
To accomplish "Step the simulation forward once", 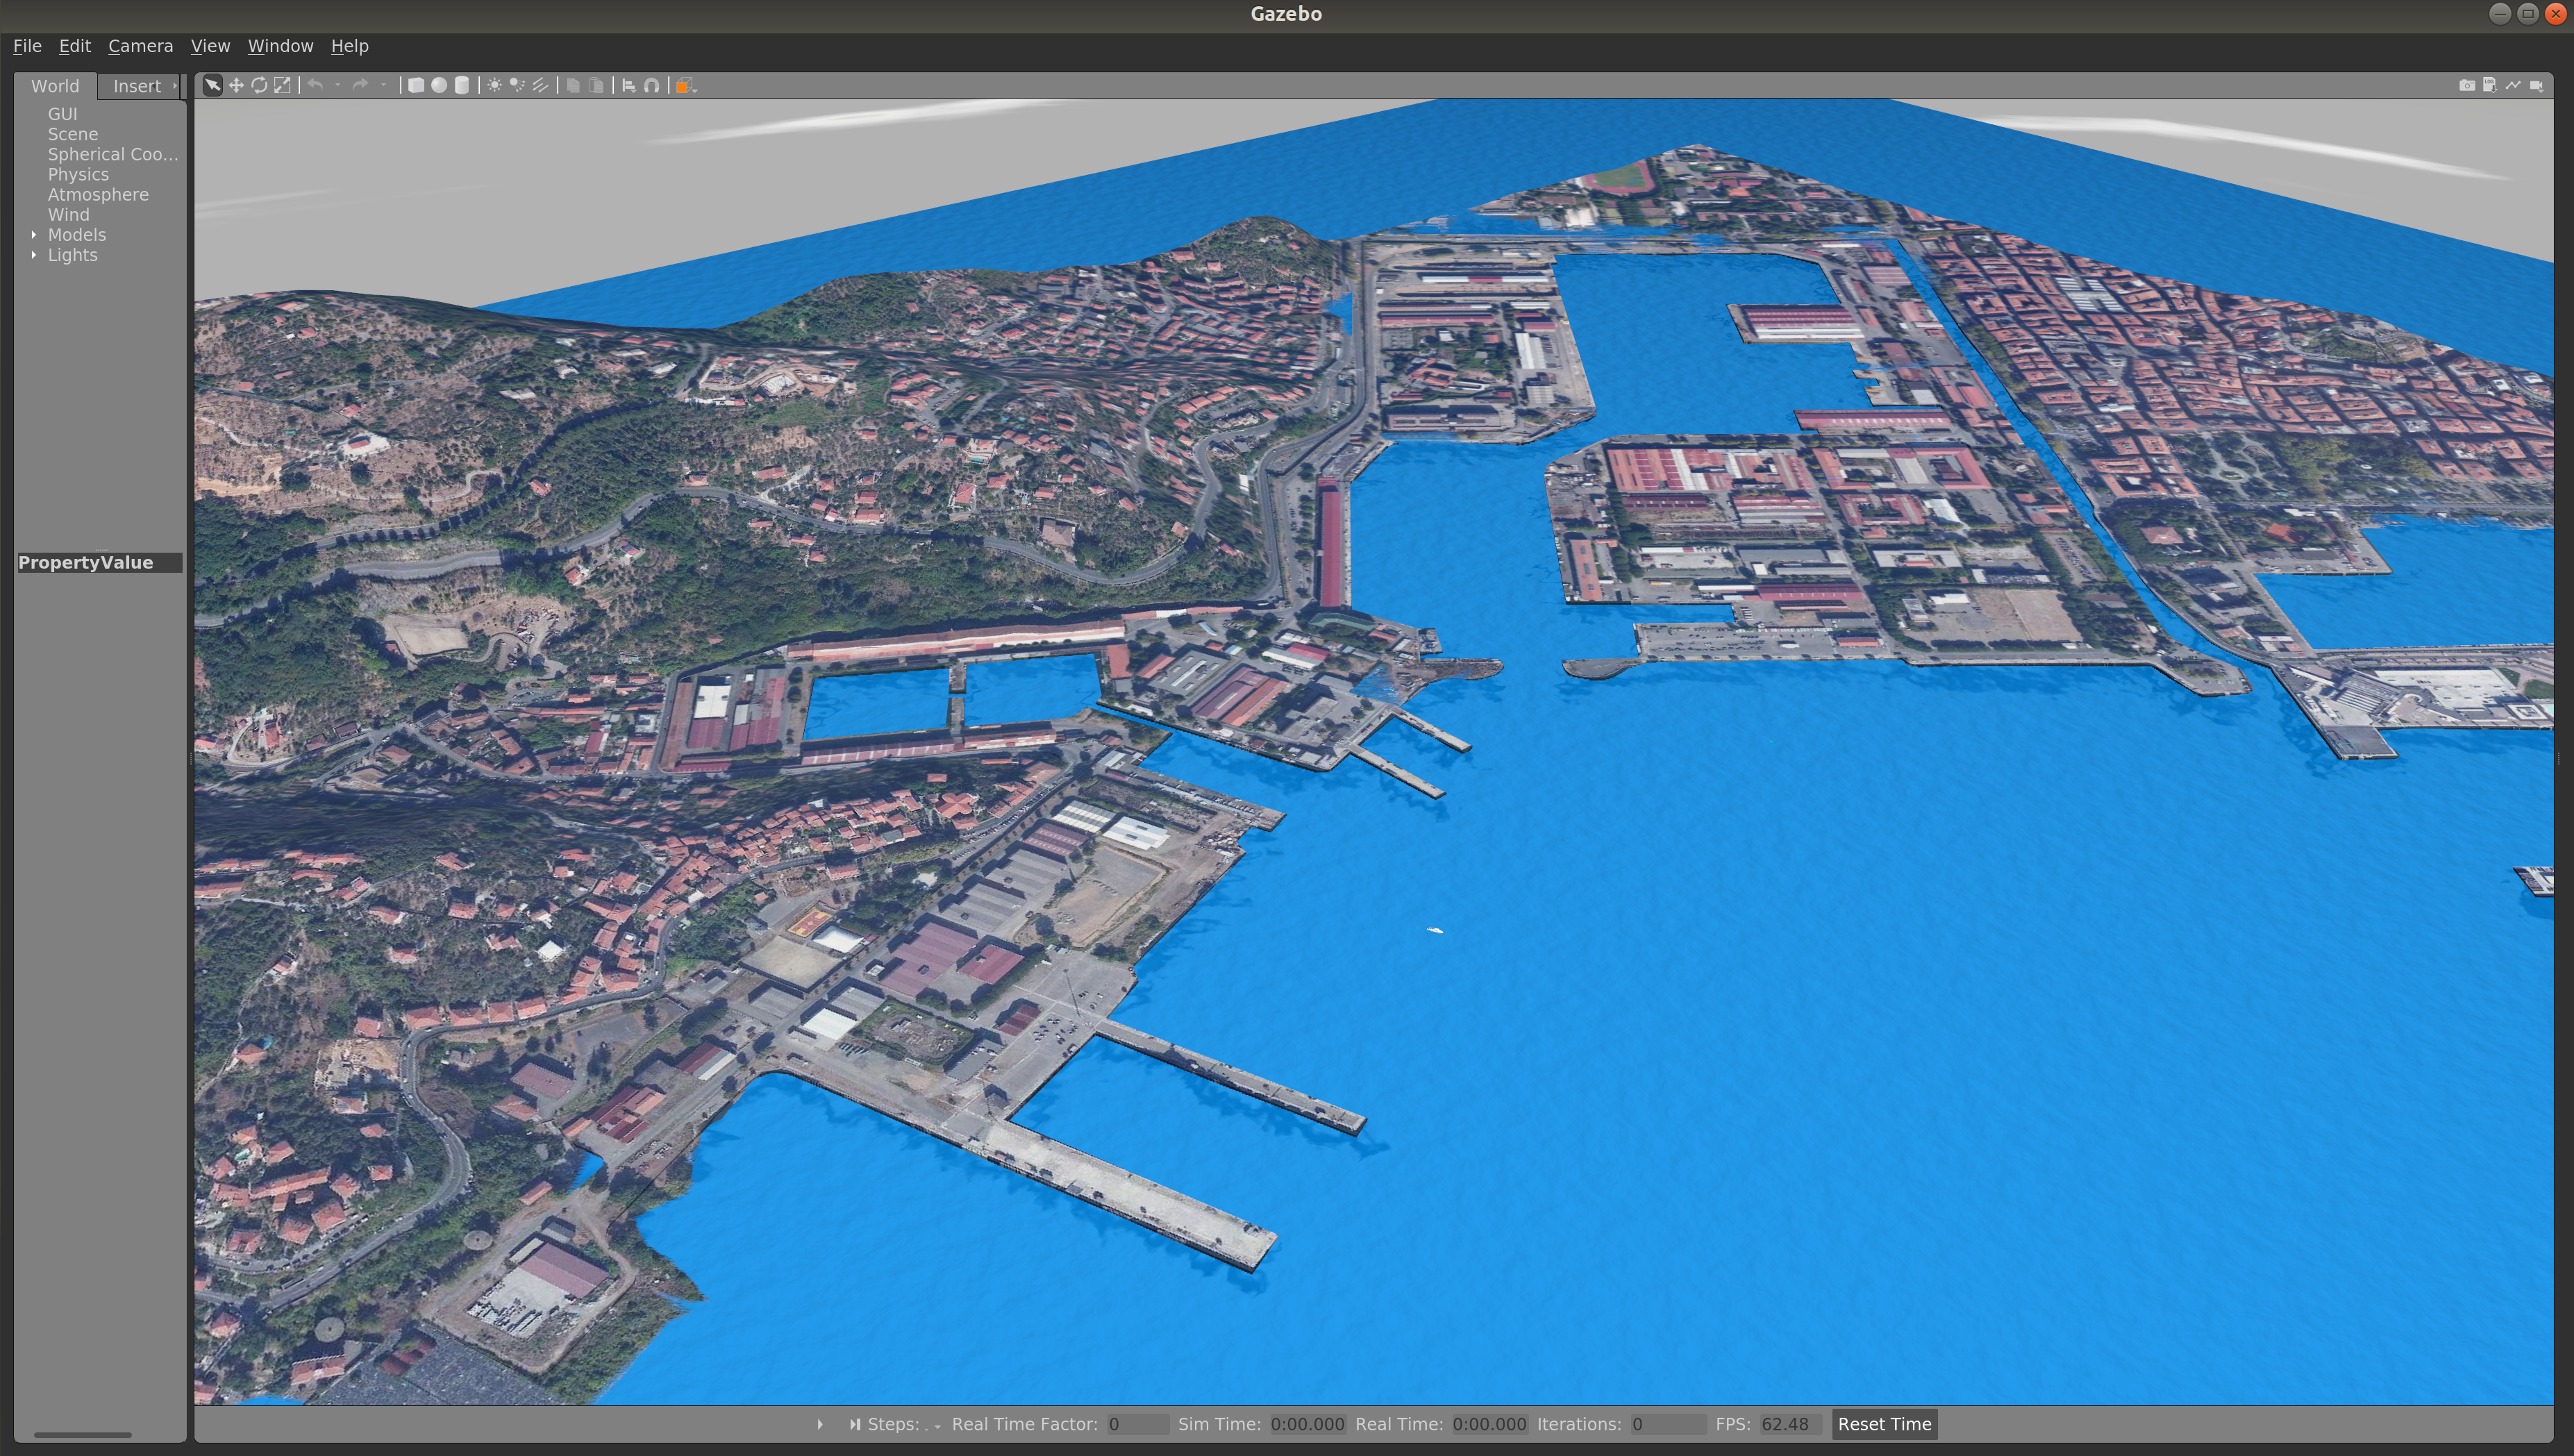I will click(x=855, y=1424).
